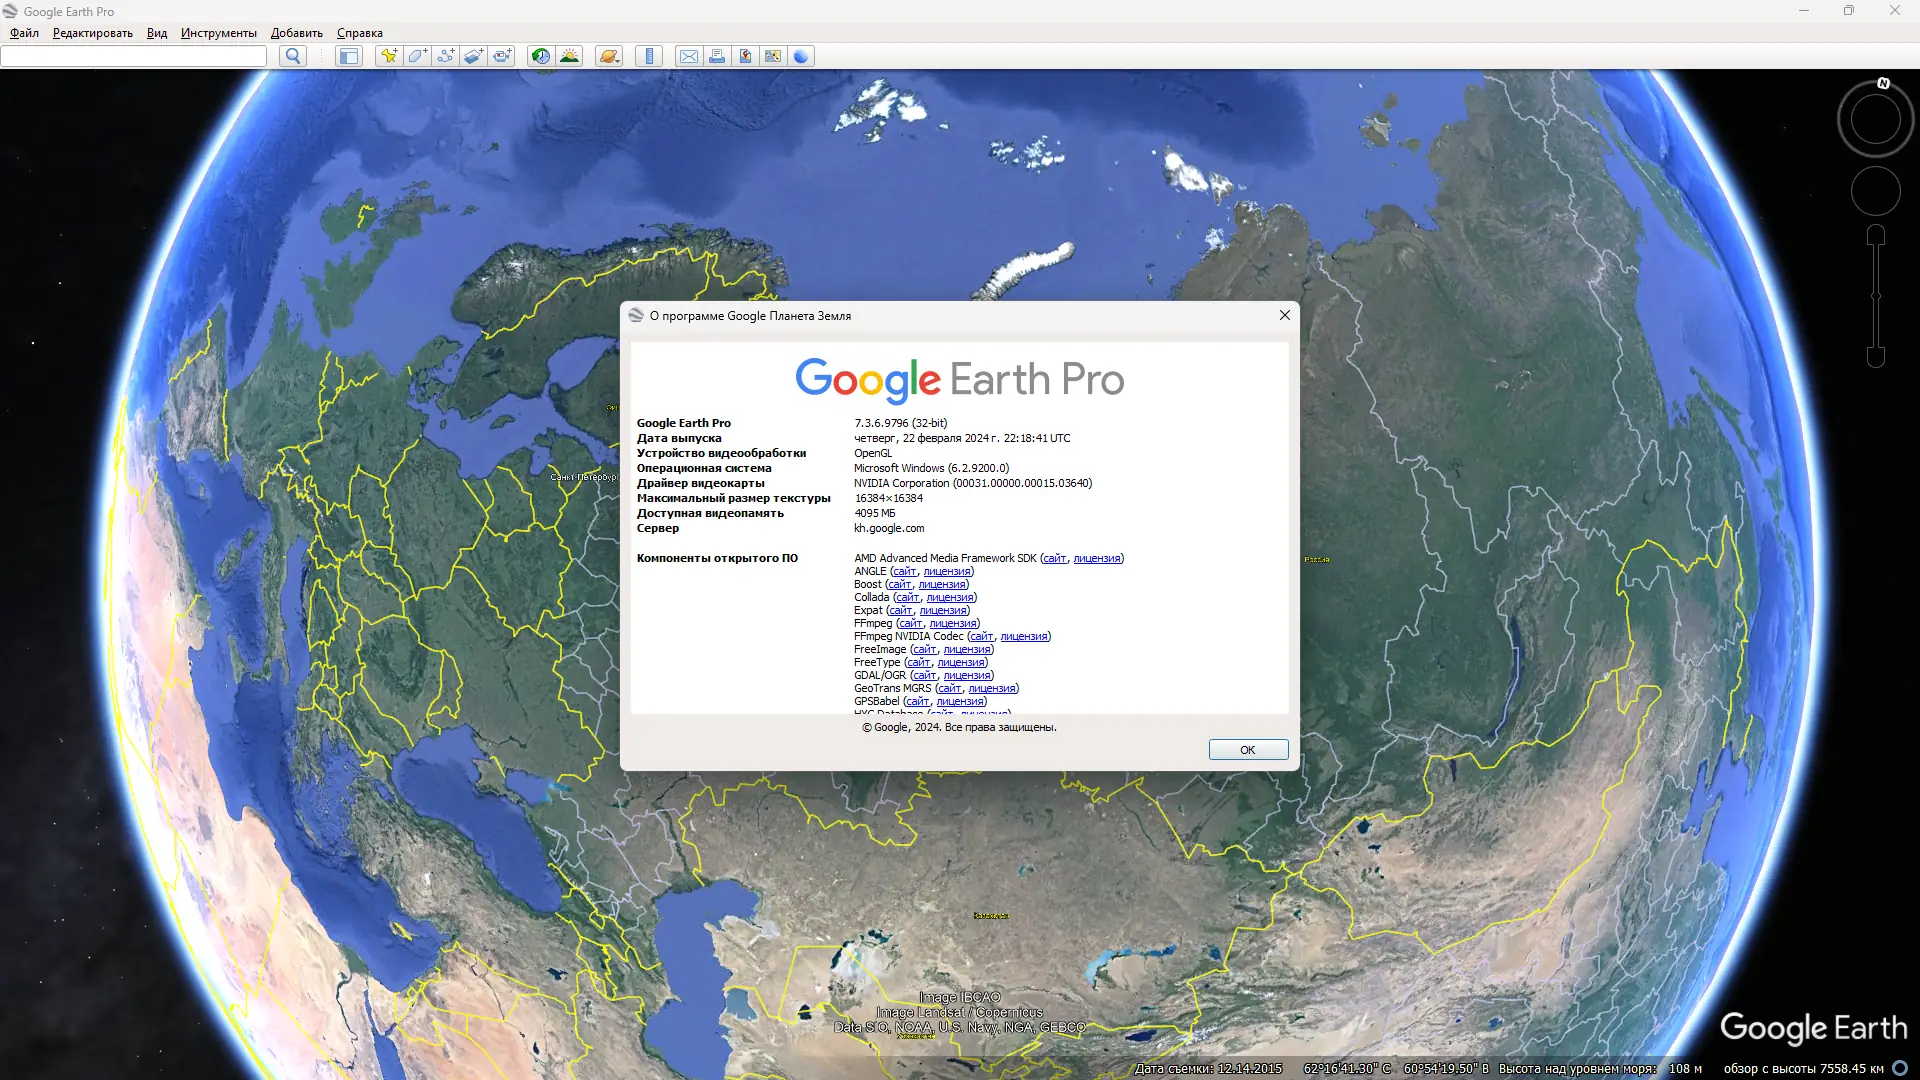
Task: Add a placemark with star icon
Action: 389,56
